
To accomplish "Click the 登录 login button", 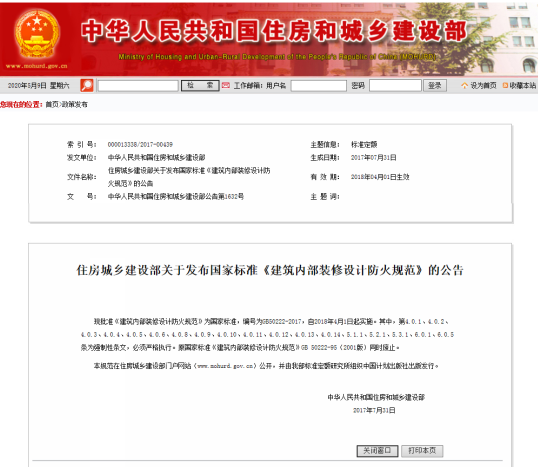I will 435,85.
